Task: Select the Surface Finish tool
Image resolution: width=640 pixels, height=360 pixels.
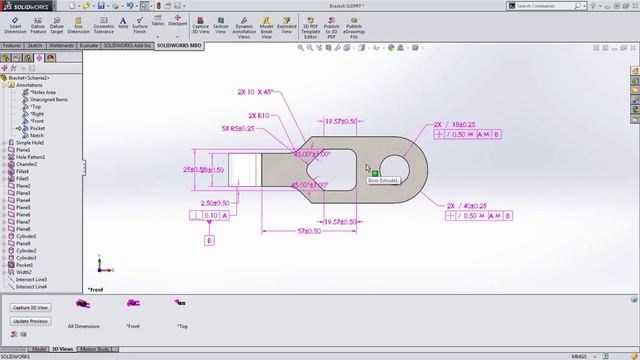Action: [140, 25]
